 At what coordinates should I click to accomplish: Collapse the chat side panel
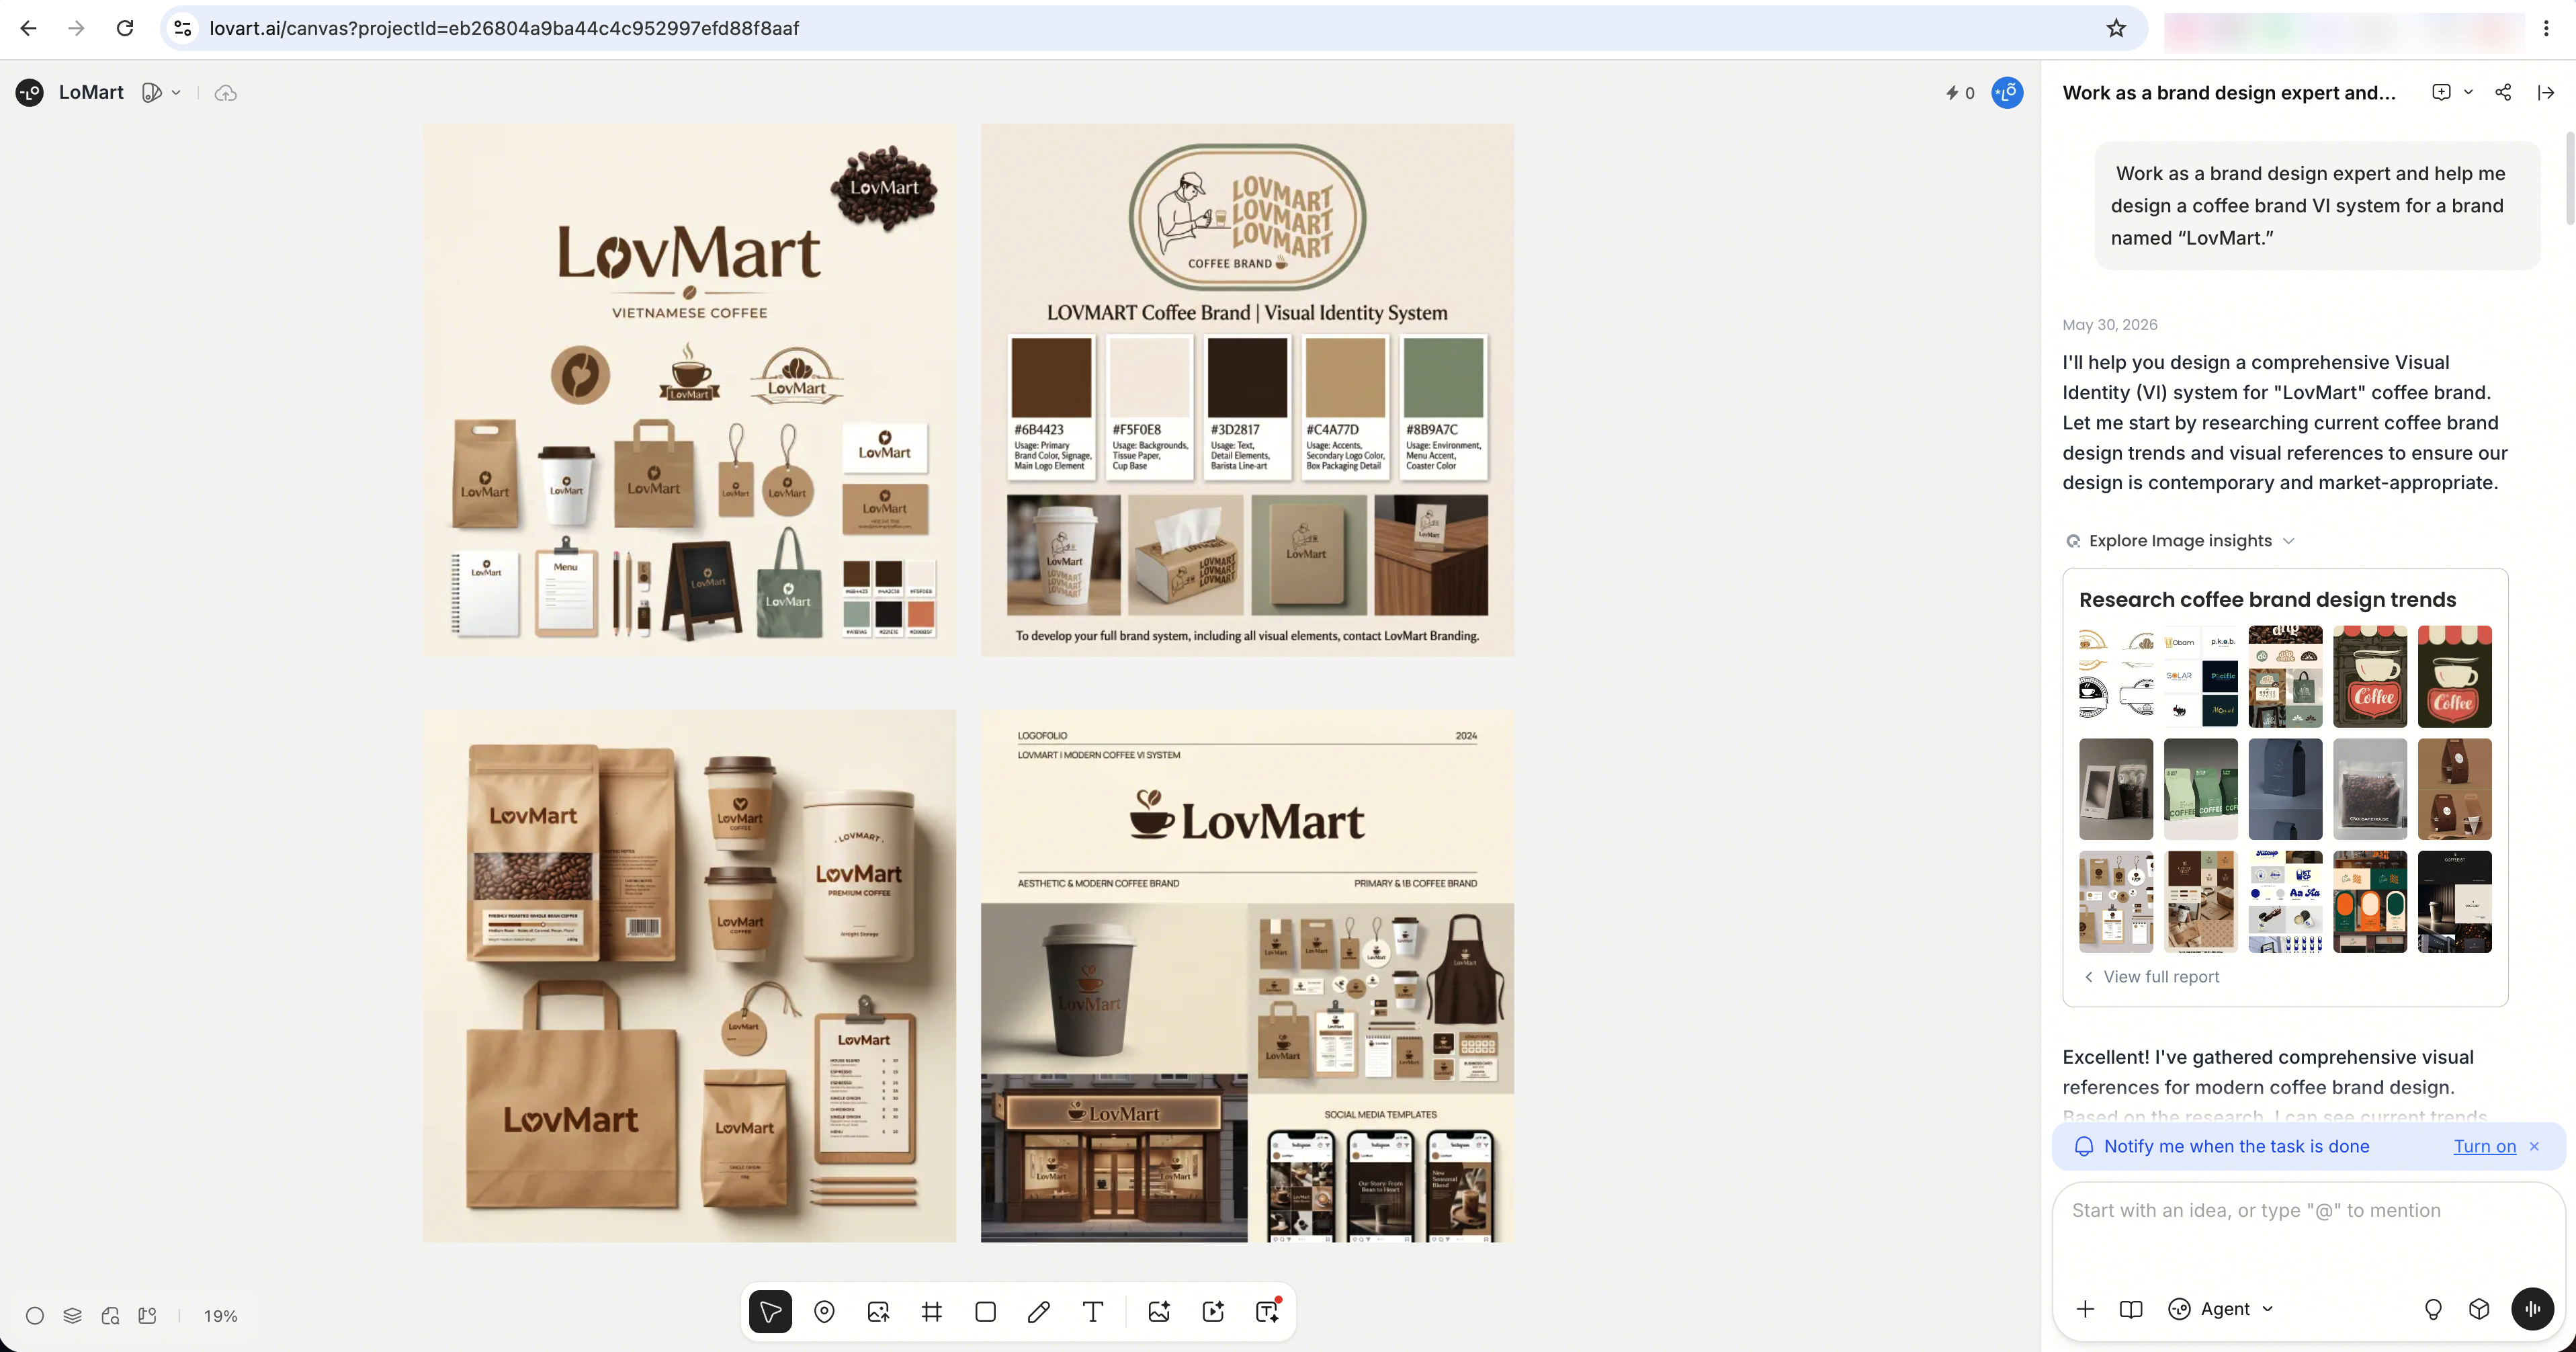coord(2546,93)
